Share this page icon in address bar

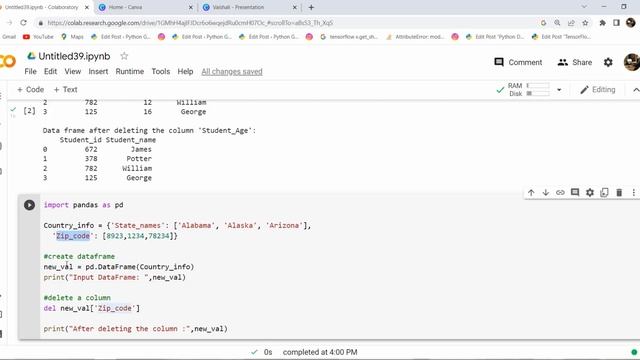(571, 23)
